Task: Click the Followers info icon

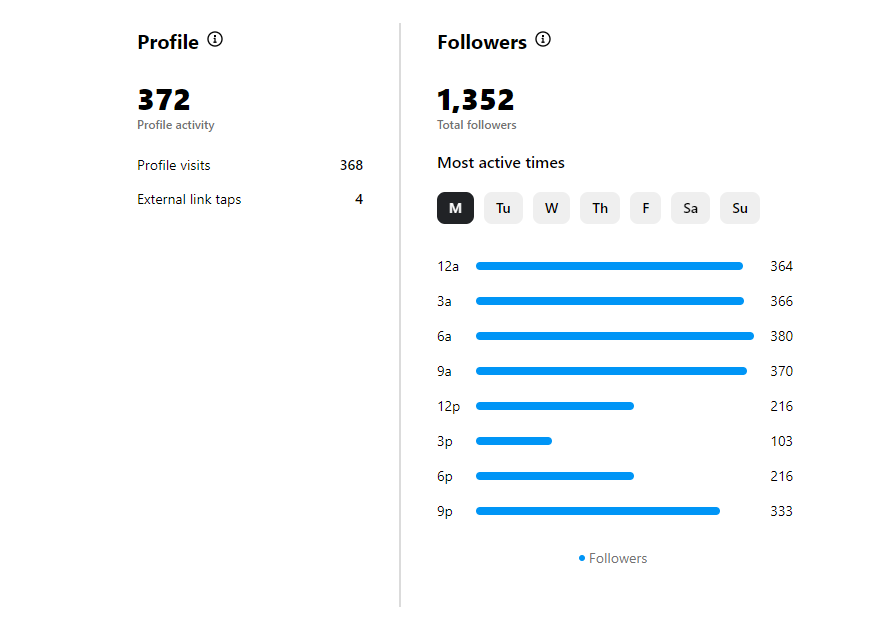Action: 543,40
